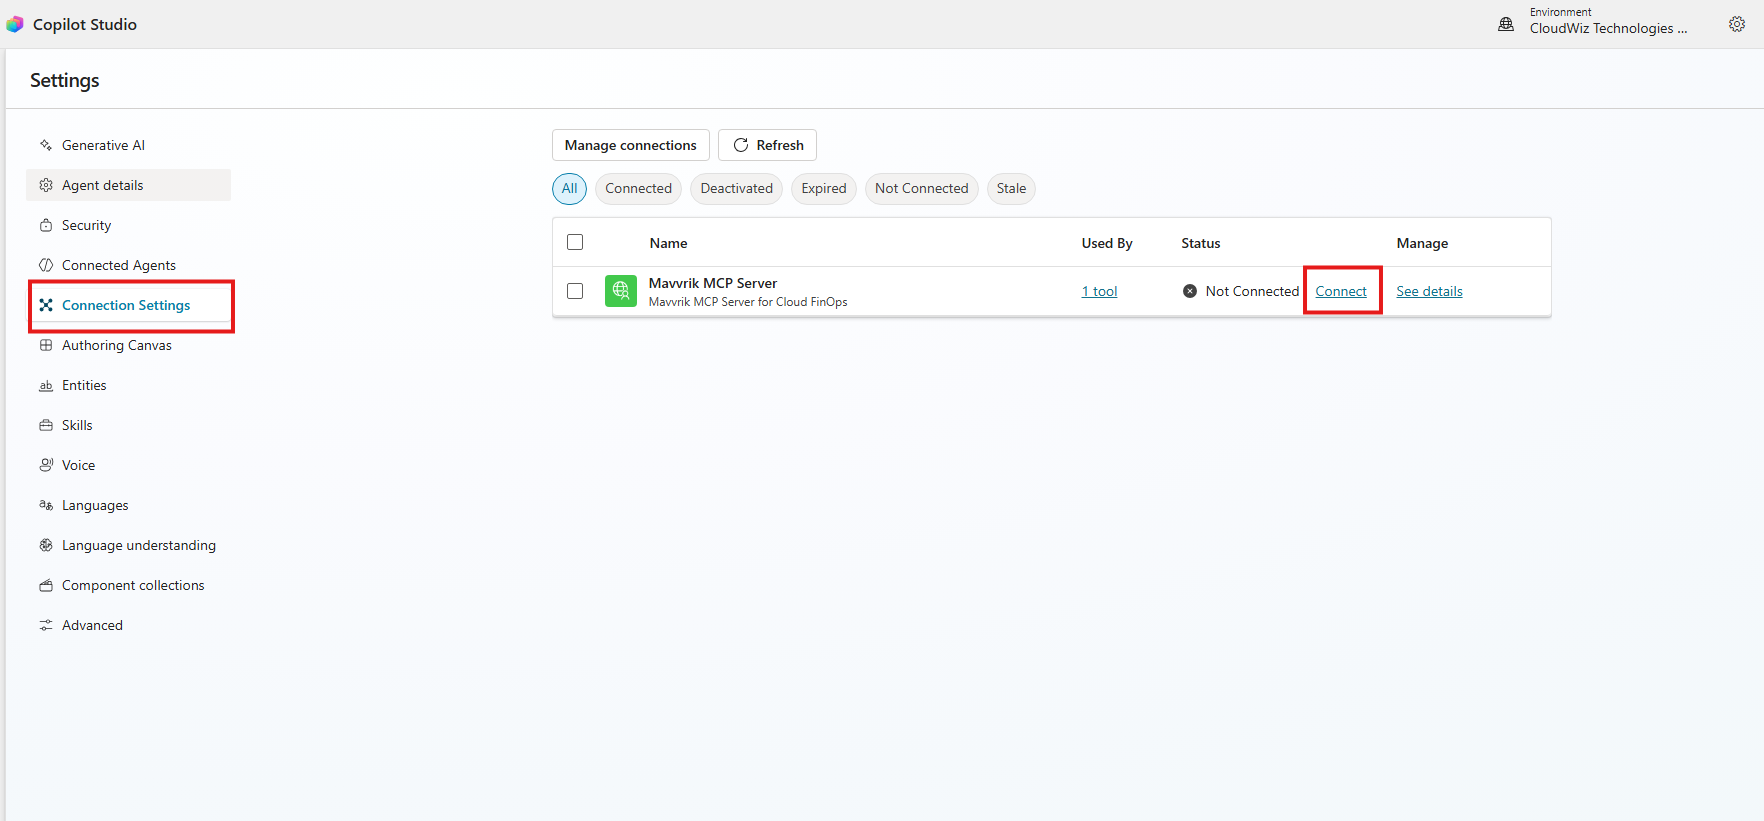Open Languages settings
This screenshot has width=1764, height=821.
pyautogui.click(x=128, y=505)
